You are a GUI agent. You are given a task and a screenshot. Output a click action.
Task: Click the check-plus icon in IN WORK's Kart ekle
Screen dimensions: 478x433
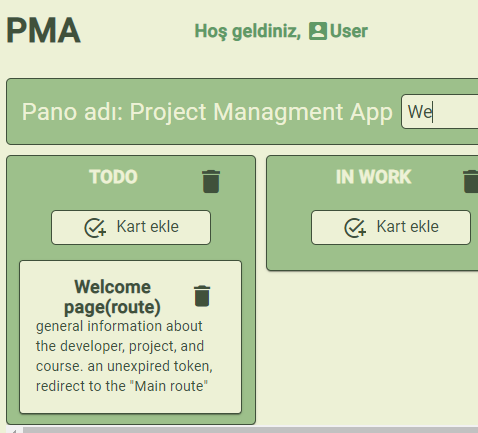(x=355, y=228)
